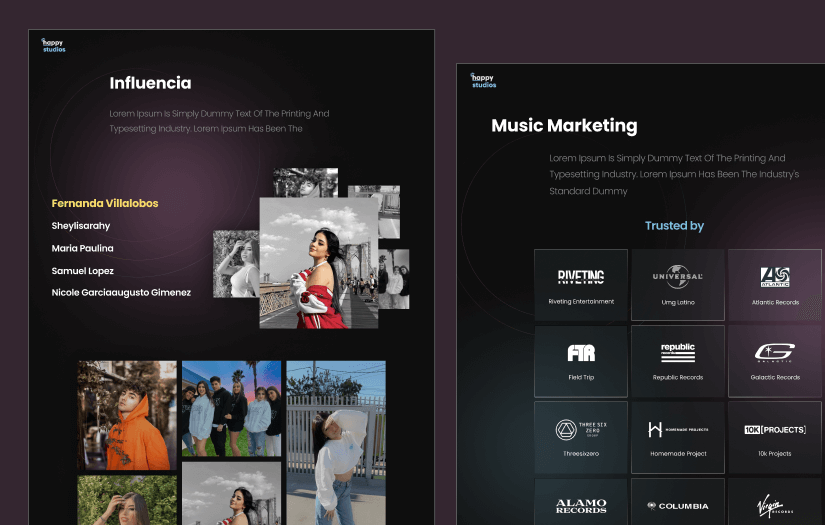Open the large color photo with red jacket
The width and height of the screenshot is (825, 525).
(x=319, y=263)
